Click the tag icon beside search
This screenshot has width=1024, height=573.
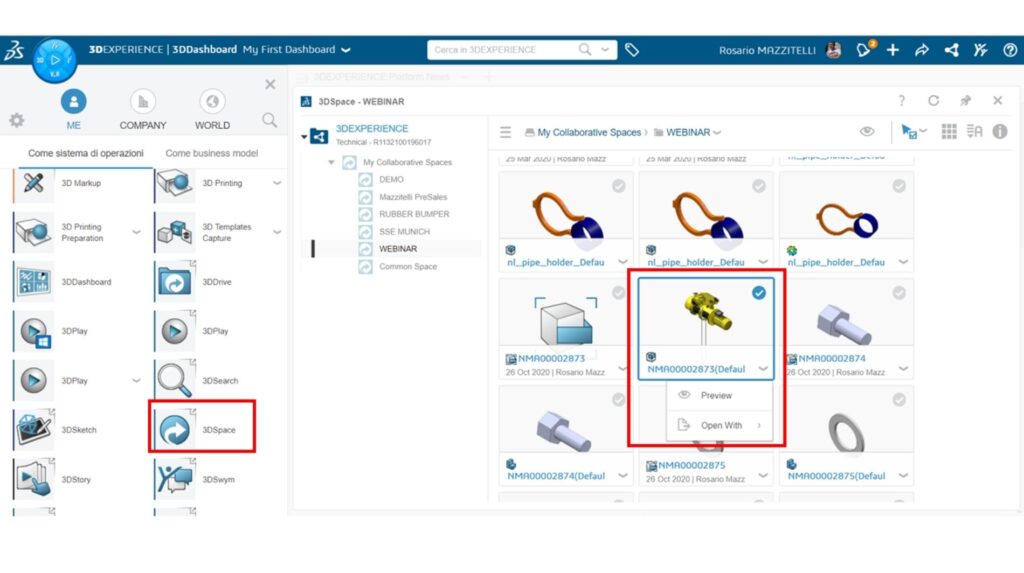coord(632,49)
